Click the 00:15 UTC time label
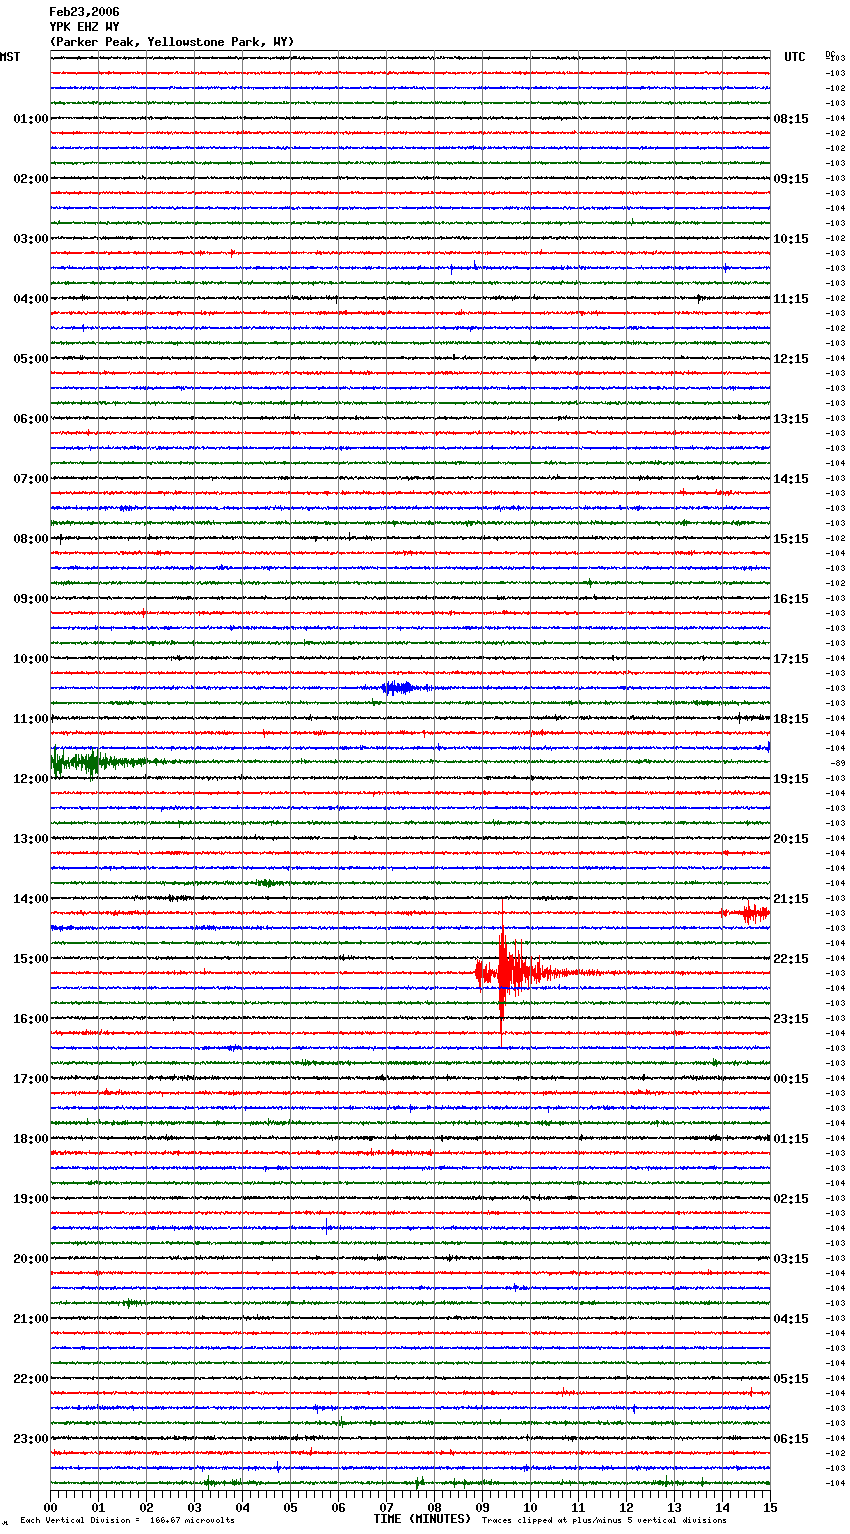The height and width of the screenshot is (1534, 850). click(791, 1079)
